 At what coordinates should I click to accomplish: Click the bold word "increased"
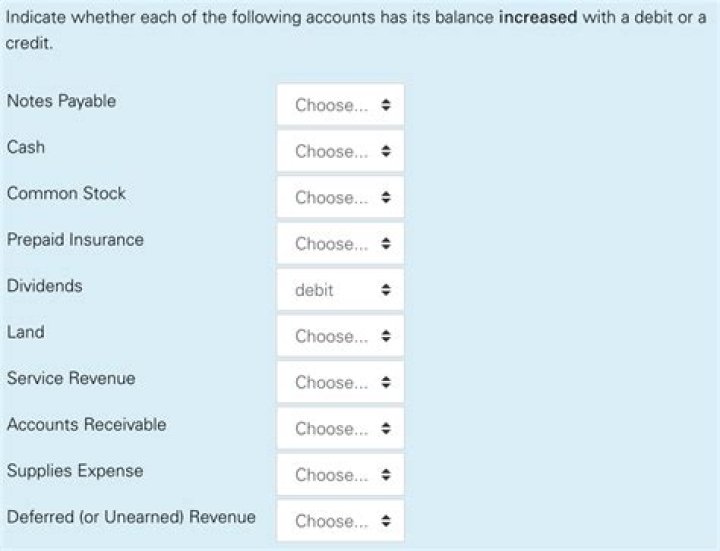(x=537, y=19)
